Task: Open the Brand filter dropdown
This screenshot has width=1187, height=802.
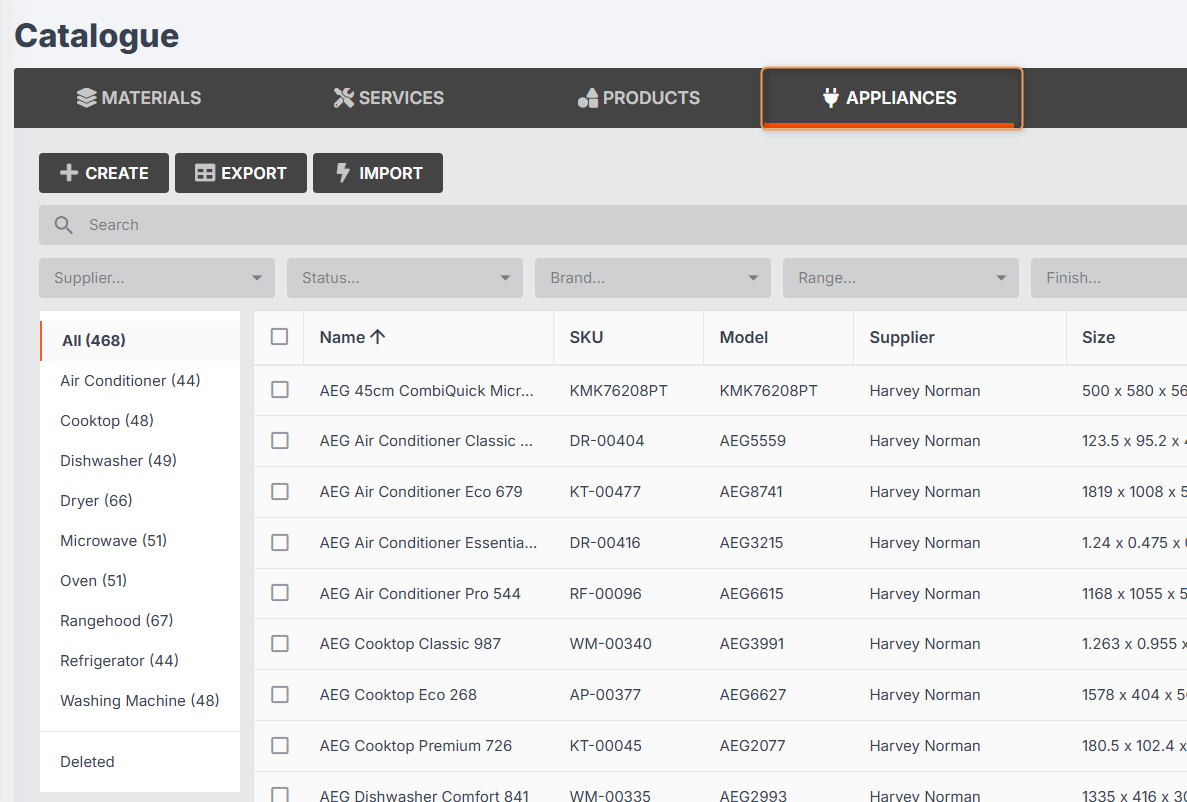Action: pyautogui.click(x=653, y=278)
